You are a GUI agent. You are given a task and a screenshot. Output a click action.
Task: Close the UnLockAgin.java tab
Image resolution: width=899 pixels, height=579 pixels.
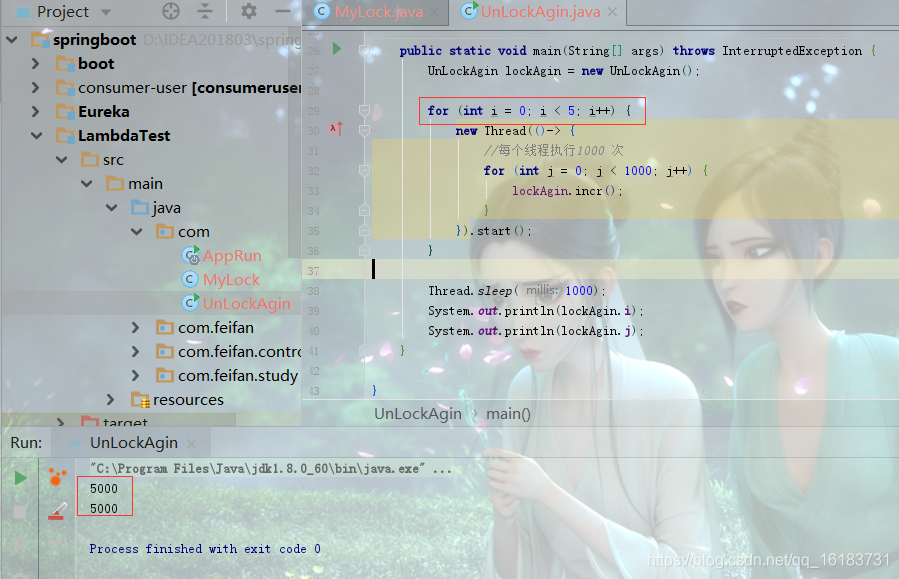click(x=612, y=11)
